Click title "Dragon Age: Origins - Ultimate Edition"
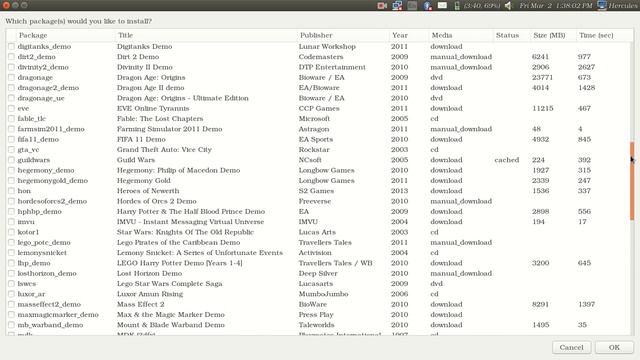Viewport: 640px width, 360px height. [x=182, y=98]
